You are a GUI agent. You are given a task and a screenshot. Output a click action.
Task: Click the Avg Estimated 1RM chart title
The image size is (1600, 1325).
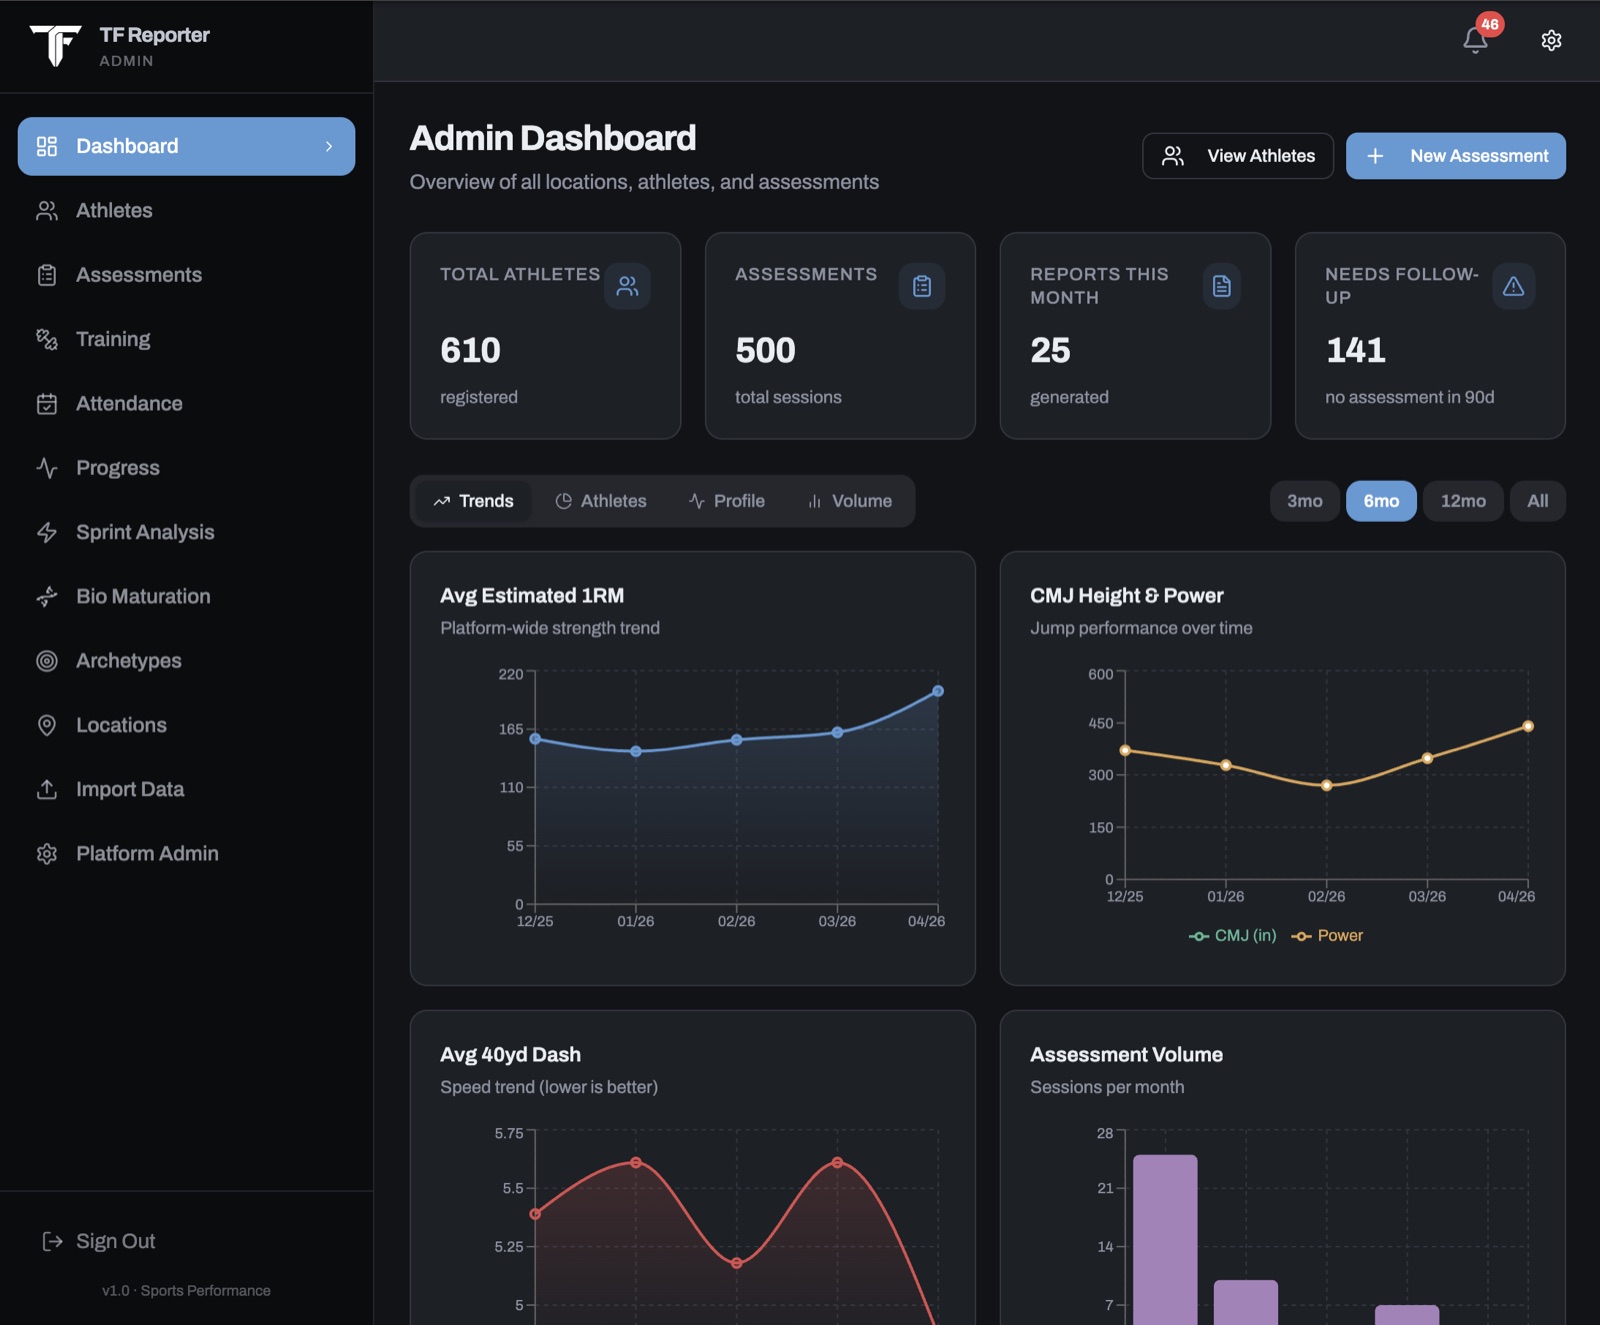click(x=532, y=596)
